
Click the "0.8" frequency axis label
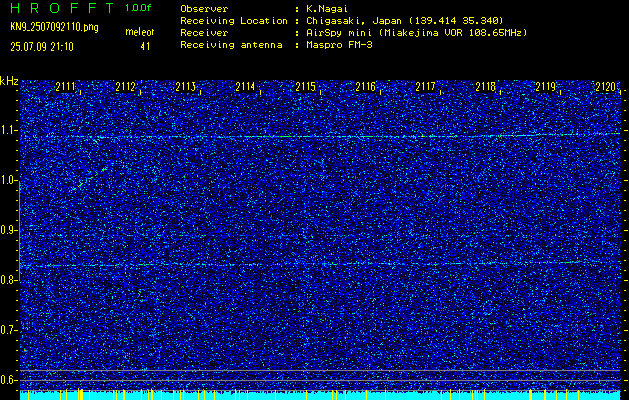(x=9, y=280)
